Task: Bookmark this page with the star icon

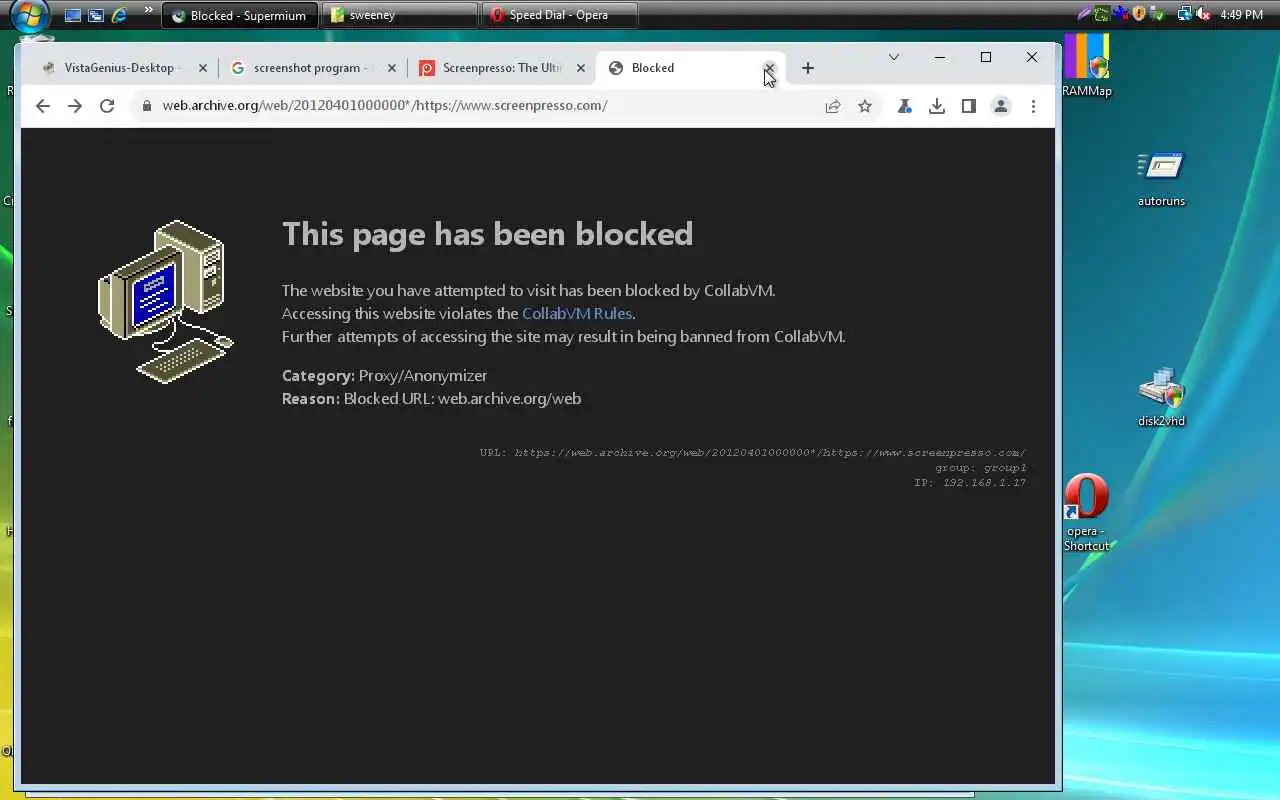Action: 865,106
